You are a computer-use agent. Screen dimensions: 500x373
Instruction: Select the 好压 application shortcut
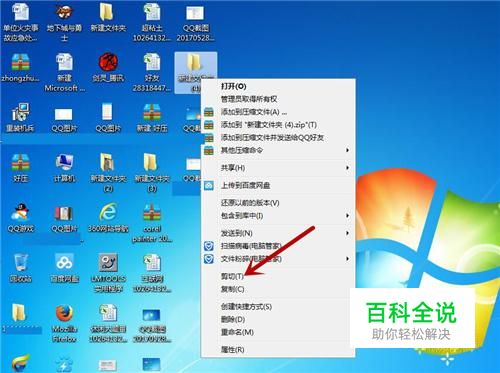(20, 168)
